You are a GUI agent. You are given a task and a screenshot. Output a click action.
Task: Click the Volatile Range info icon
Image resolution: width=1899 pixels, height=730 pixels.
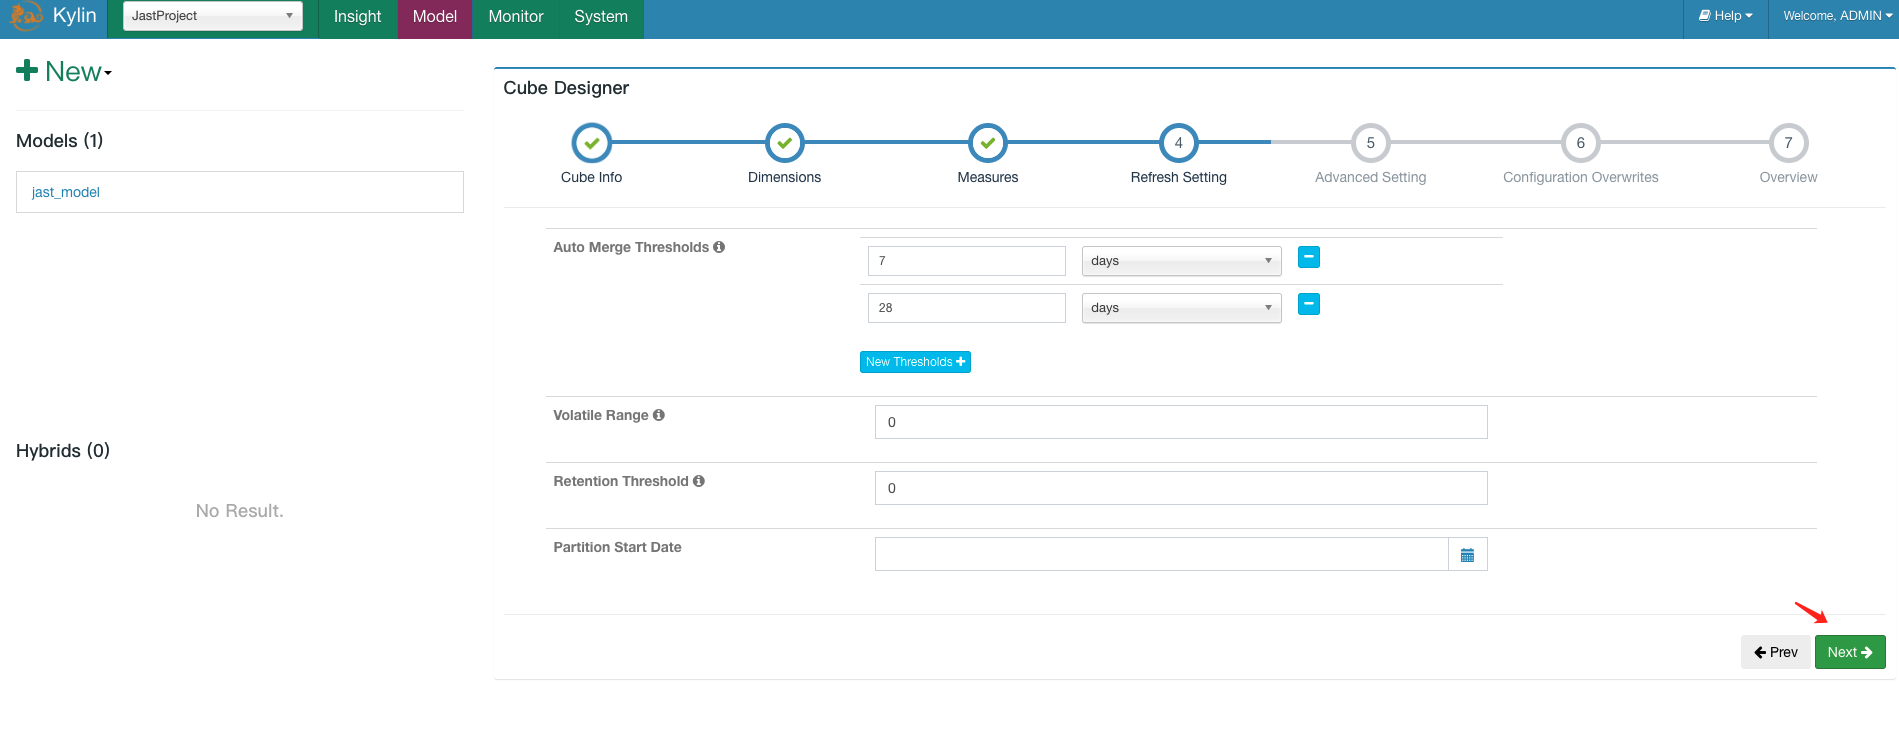coord(659,415)
